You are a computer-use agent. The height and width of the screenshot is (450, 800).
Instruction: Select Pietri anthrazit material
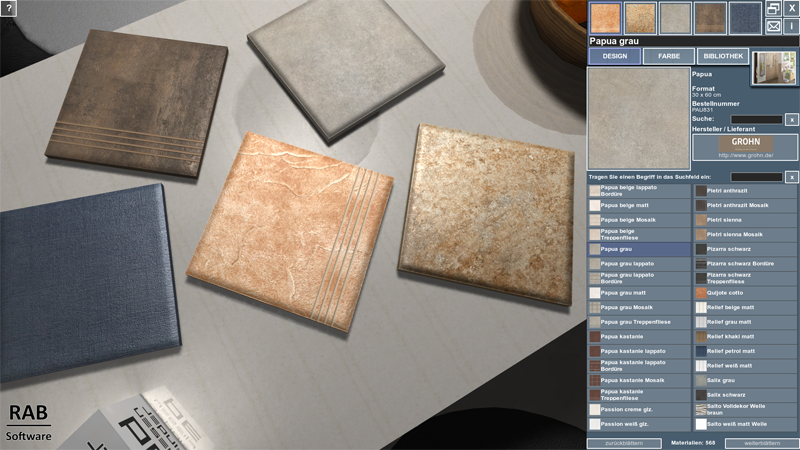click(745, 191)
